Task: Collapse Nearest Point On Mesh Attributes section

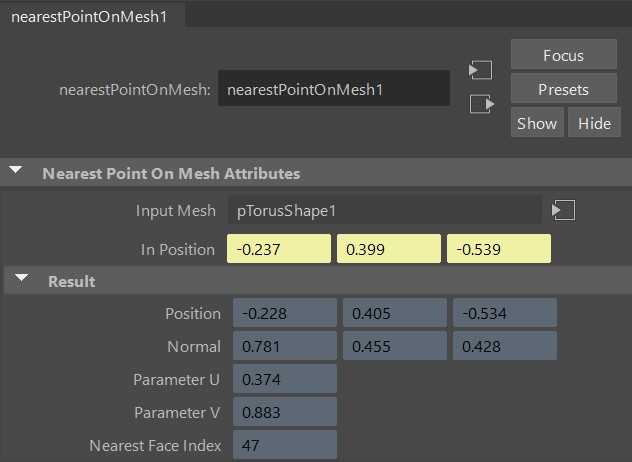Action: click(16, 170)
